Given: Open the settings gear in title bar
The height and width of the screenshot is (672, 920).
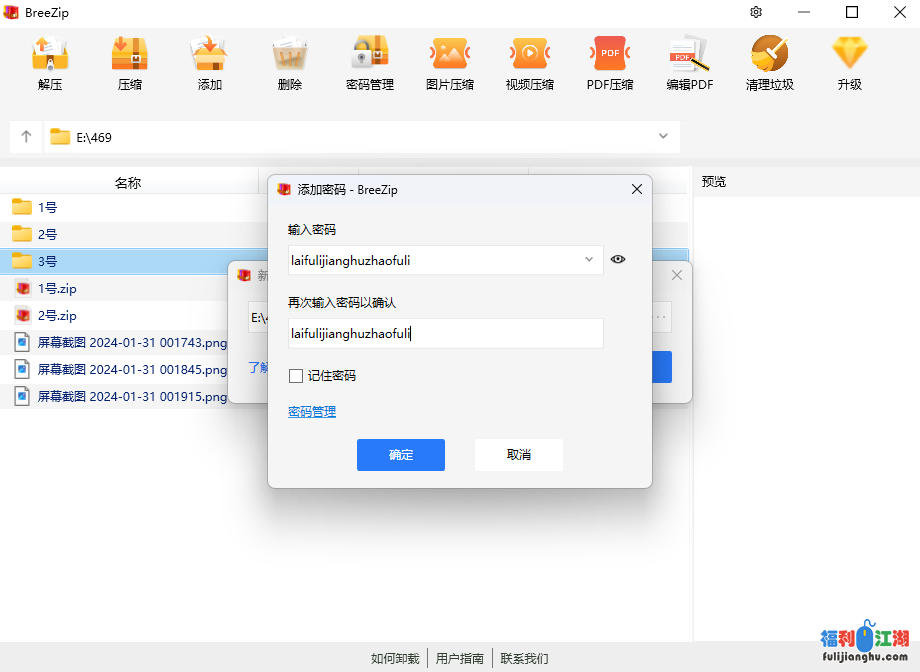Looking at the screenshot, I should pos(756,12).
